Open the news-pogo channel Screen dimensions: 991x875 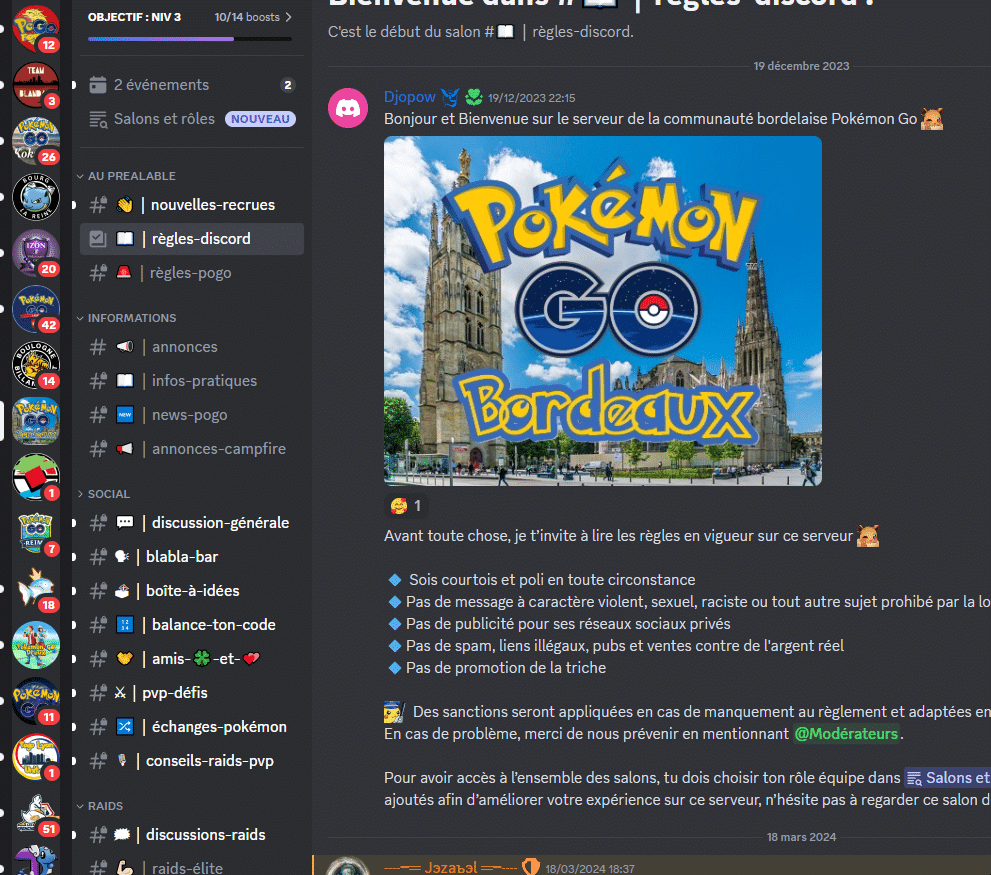(192, 415)
